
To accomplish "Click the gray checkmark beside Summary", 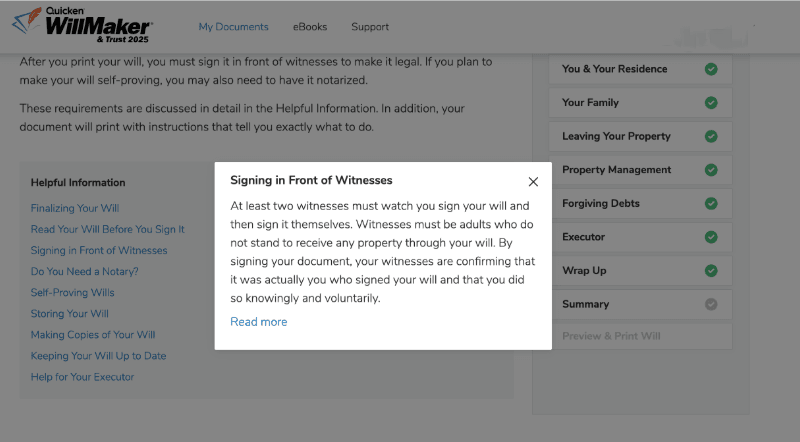I will pyautogui.click(x=711, y=304).
